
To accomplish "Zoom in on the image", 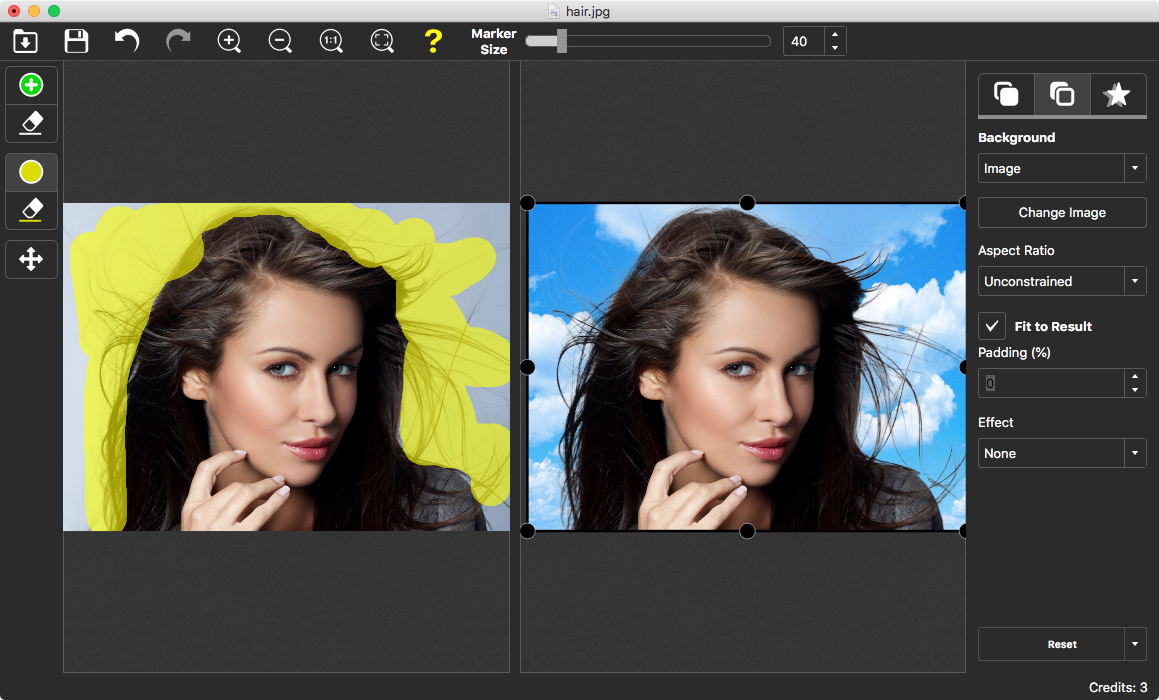I will click(x=229, y=41).
